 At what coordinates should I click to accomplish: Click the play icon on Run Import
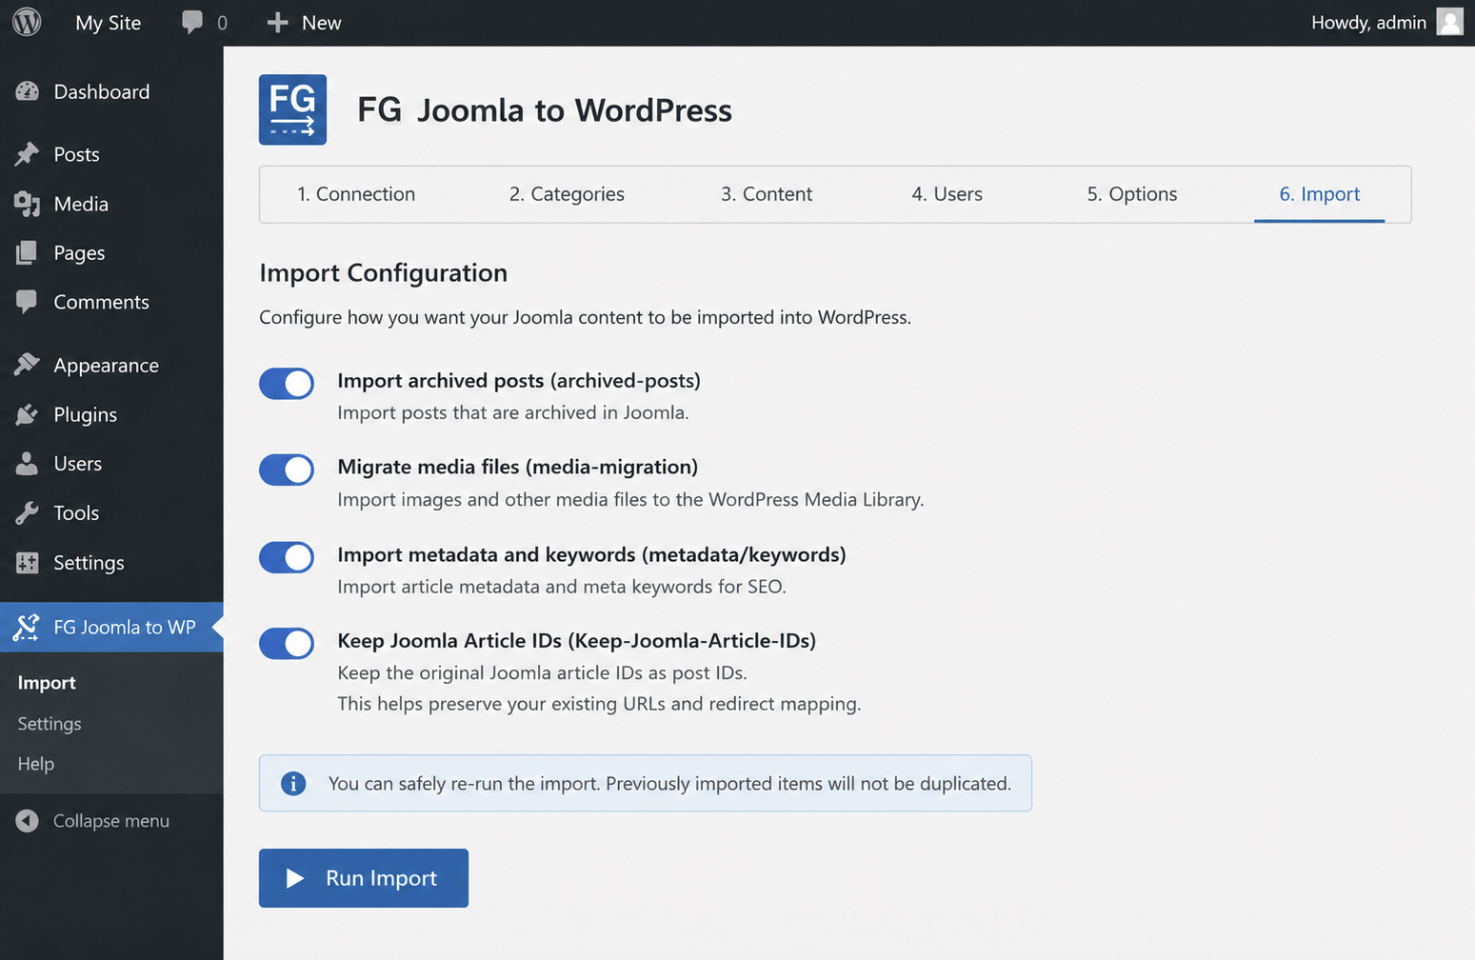click(x=295, y=878)
